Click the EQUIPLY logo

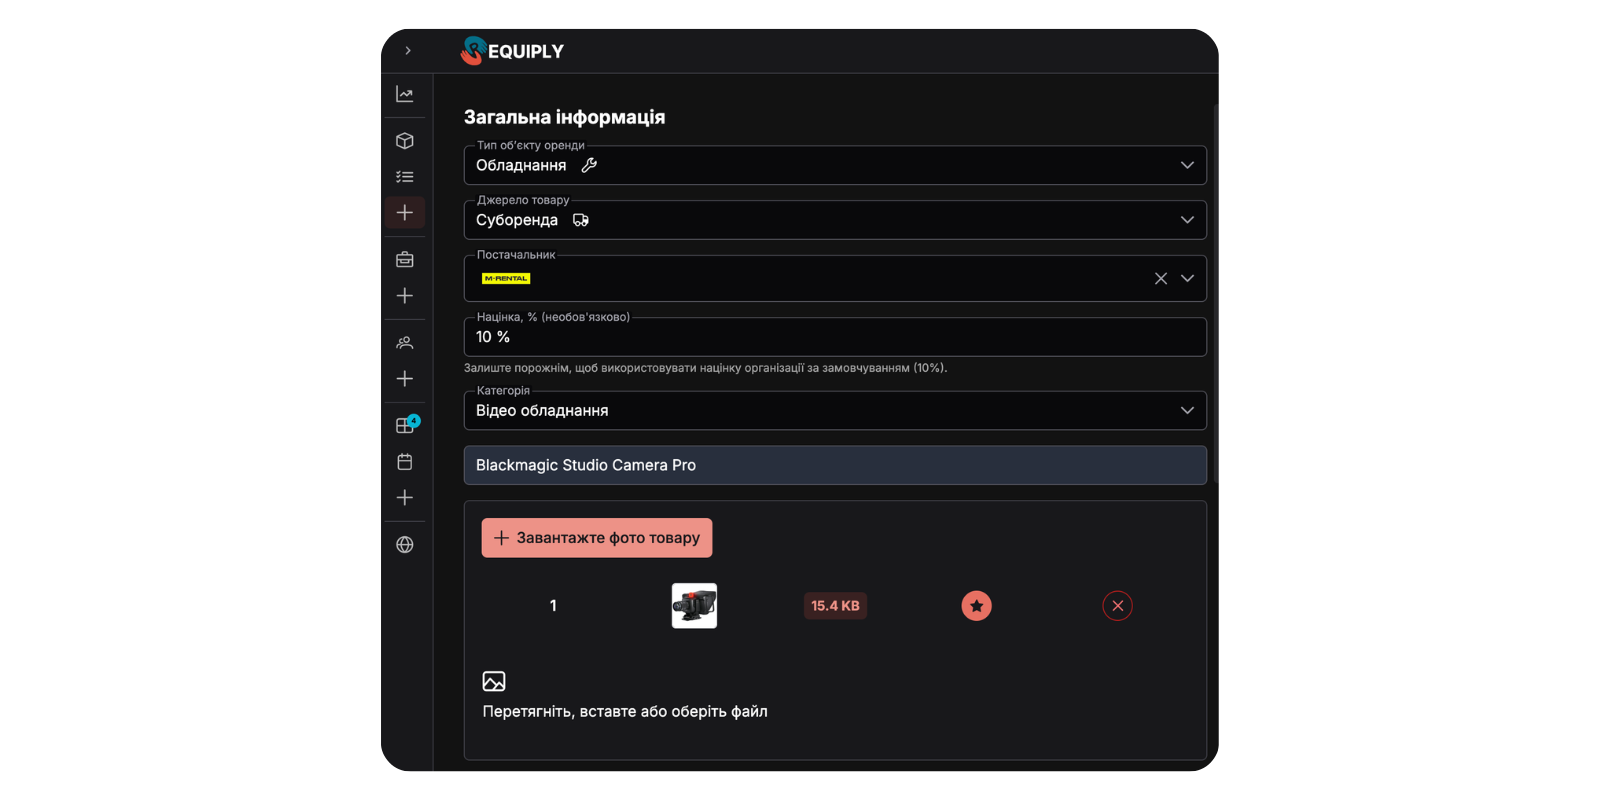coord(512,51)
